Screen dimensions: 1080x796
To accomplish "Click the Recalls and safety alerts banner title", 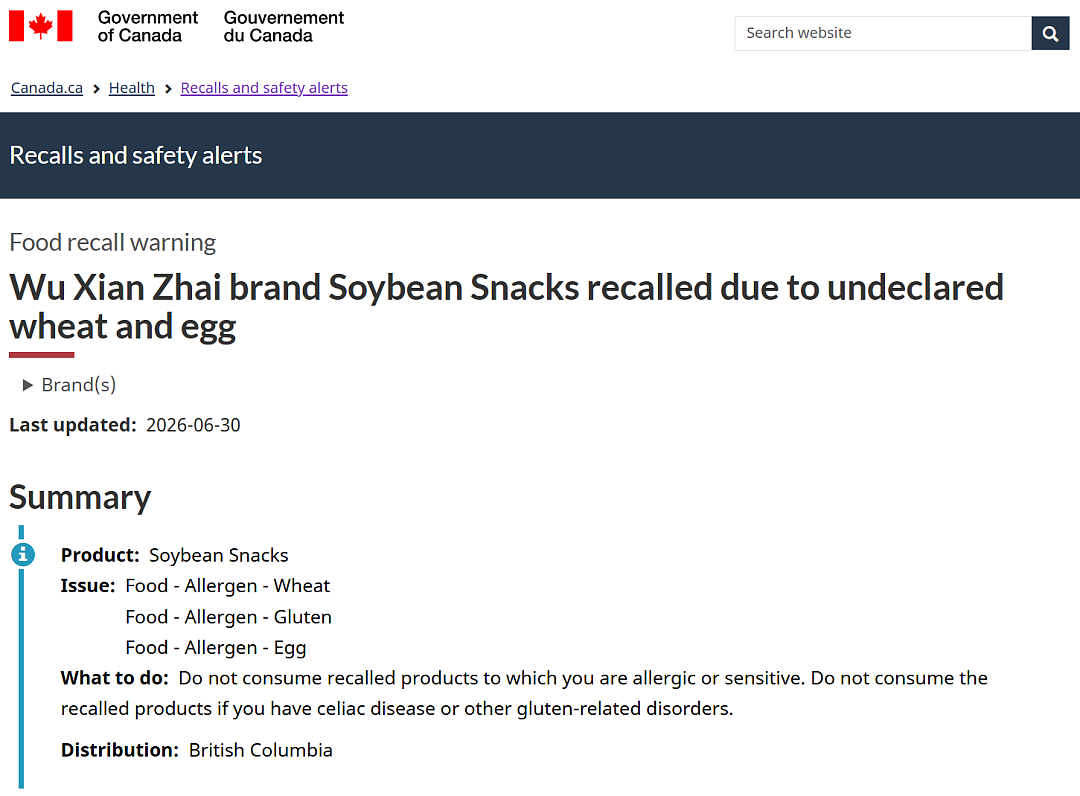I will pyautogui.click(x=136, y=156).
